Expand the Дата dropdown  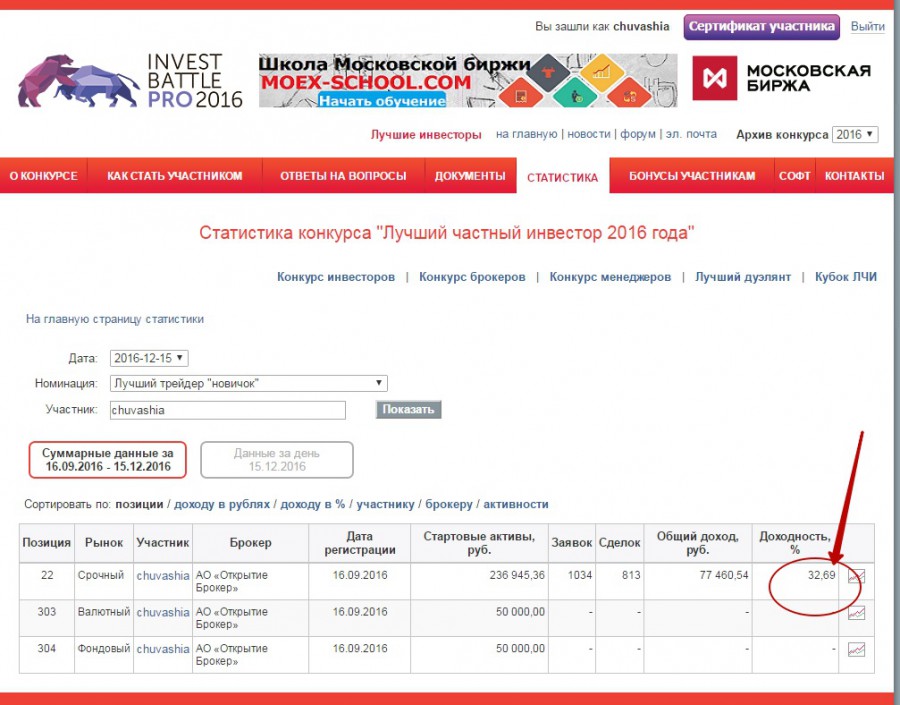coord(149,358)
